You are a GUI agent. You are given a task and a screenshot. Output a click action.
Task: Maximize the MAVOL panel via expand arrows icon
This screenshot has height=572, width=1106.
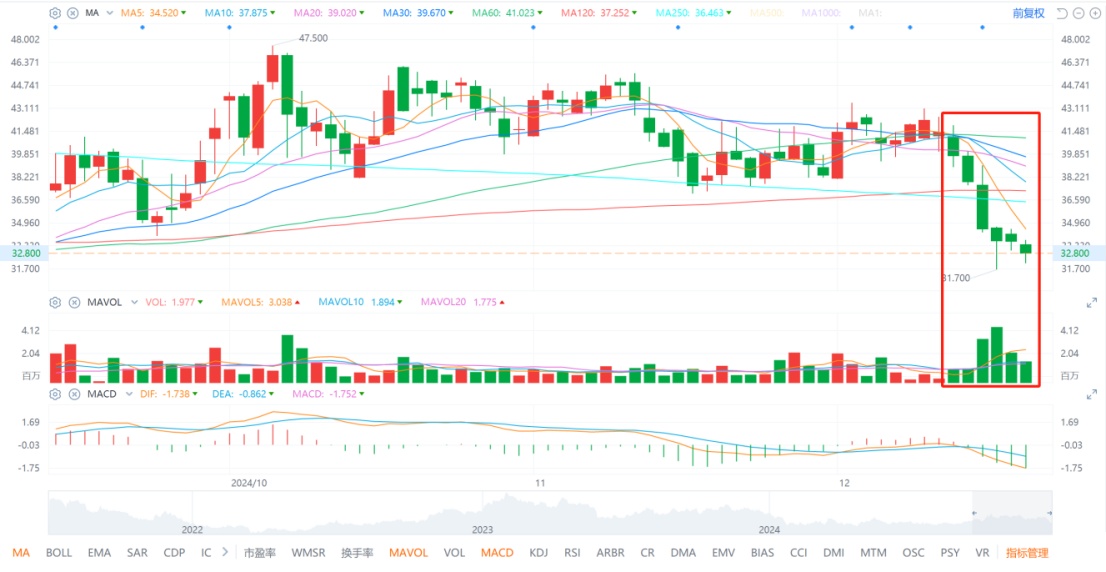(x=1092, y=303)
